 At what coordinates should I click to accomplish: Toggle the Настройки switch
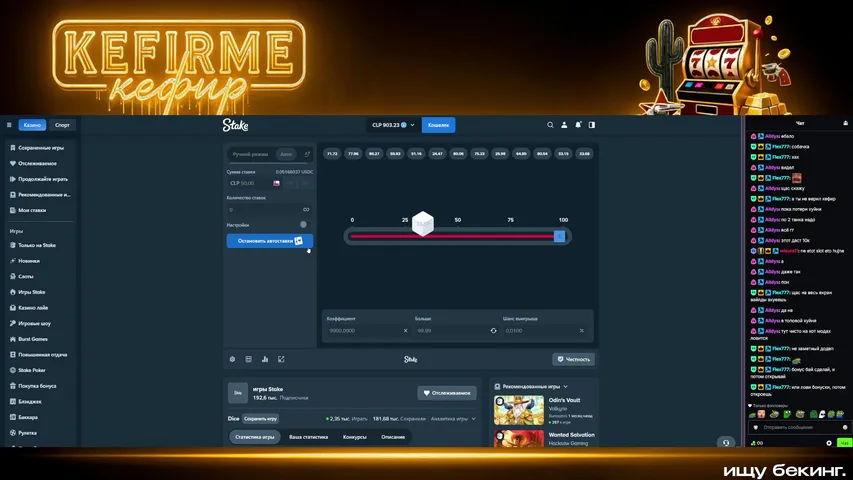(305, 225)
